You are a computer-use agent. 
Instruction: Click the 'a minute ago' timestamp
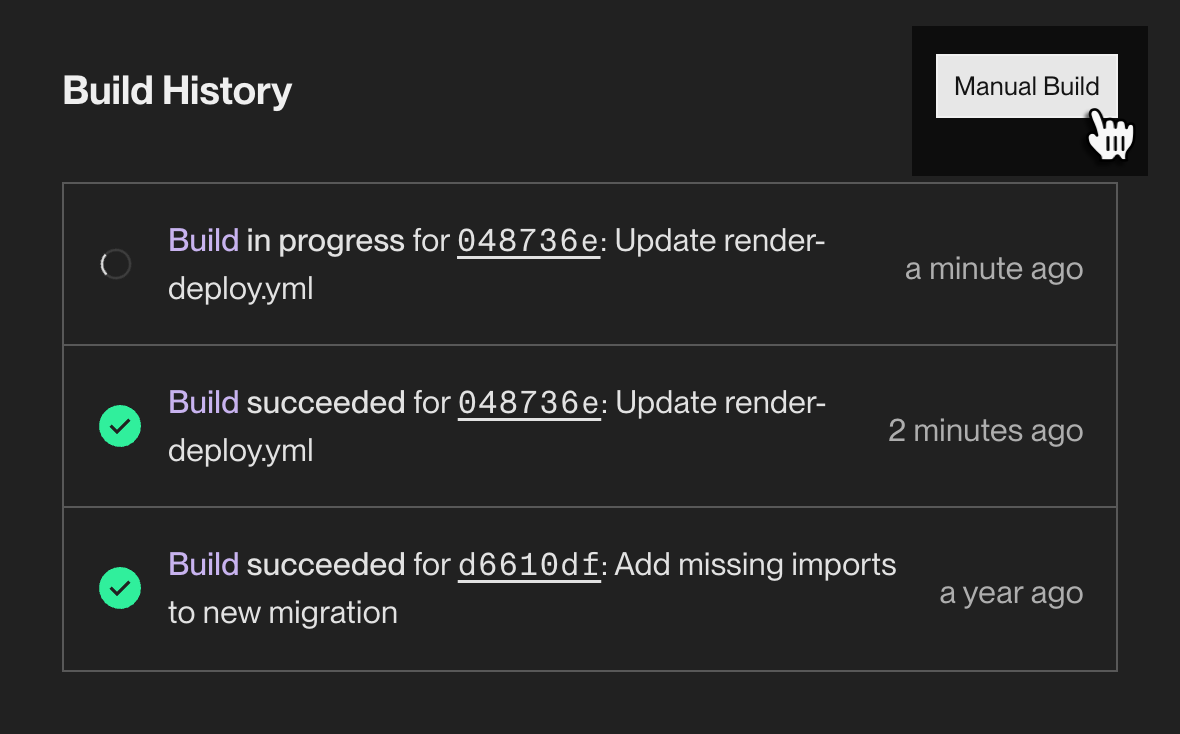pyautogui.click(x=994, y=268)
